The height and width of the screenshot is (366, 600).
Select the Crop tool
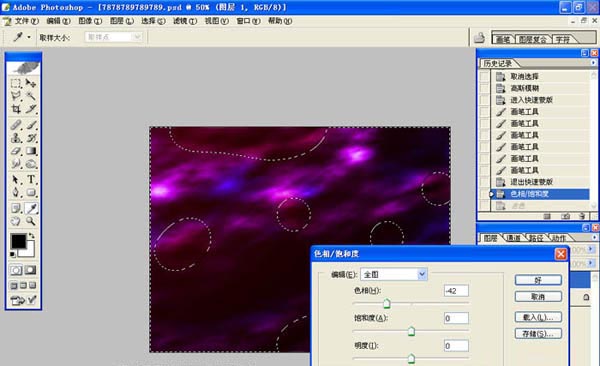[16, 109]
